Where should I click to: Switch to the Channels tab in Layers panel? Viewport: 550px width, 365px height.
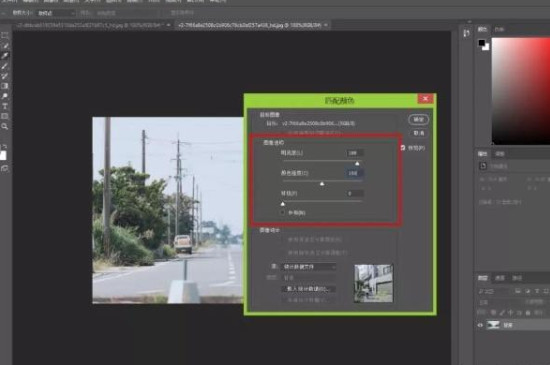499,278
